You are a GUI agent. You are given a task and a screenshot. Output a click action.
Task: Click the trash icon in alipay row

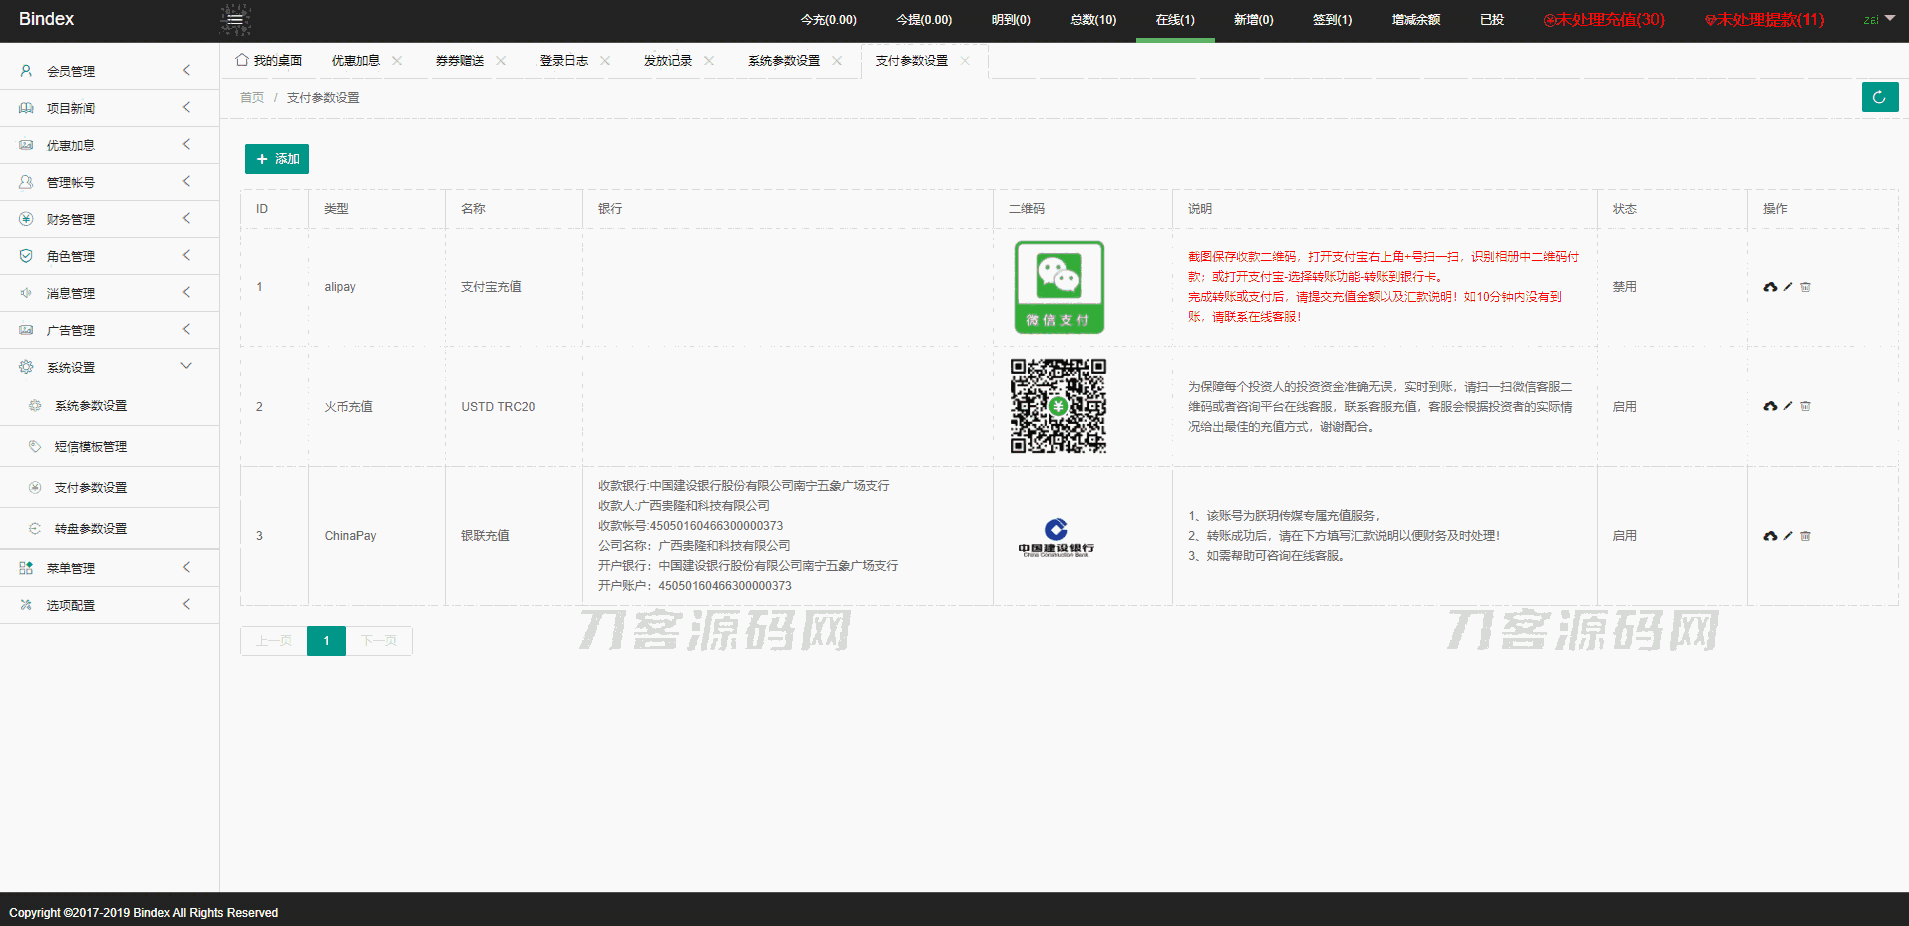(1805, 287)
